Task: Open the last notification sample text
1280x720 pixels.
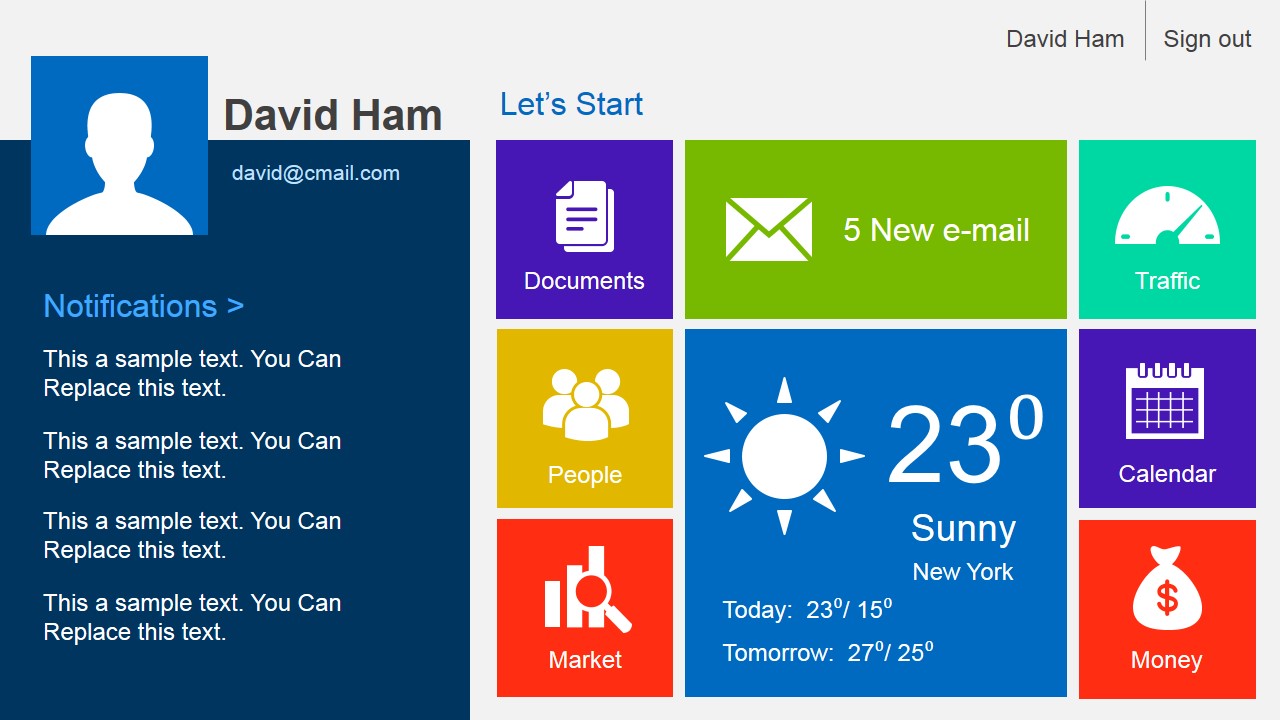Action: click(x=192, y=617)
